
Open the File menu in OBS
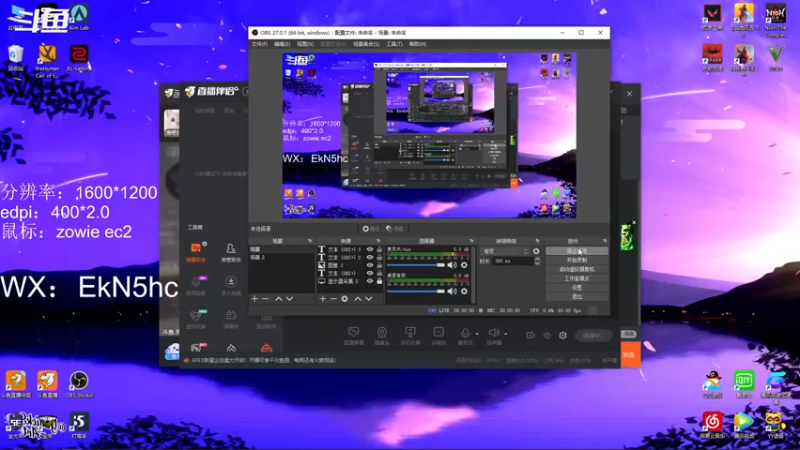[x=259, y=44]
